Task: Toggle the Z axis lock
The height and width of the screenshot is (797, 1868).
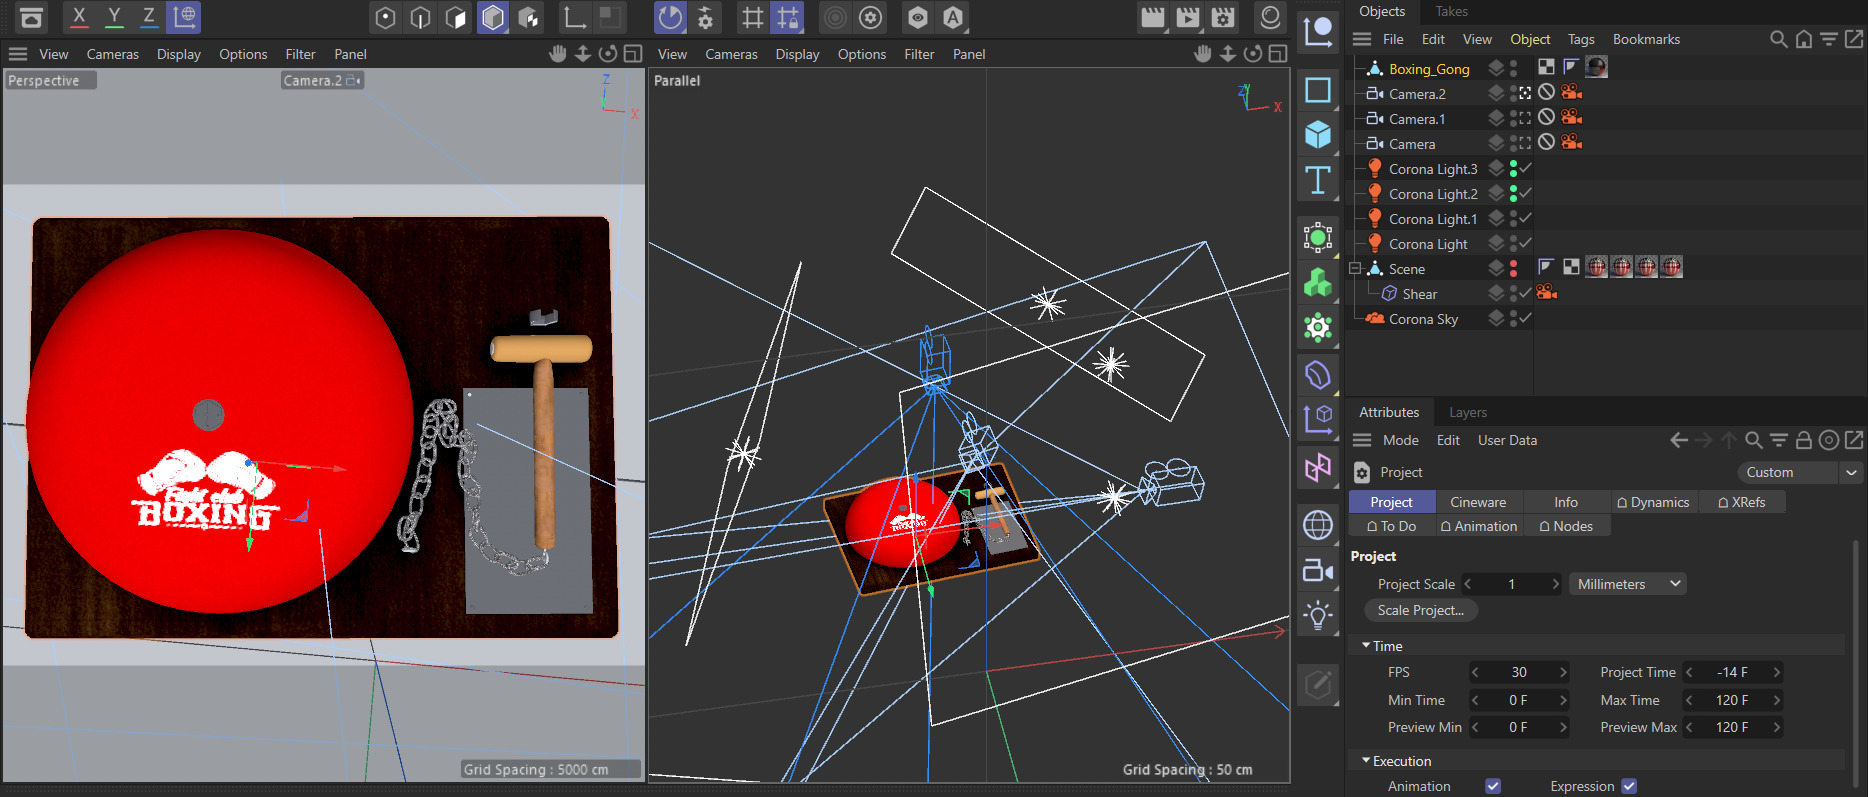Action: [x=149, y=17]
